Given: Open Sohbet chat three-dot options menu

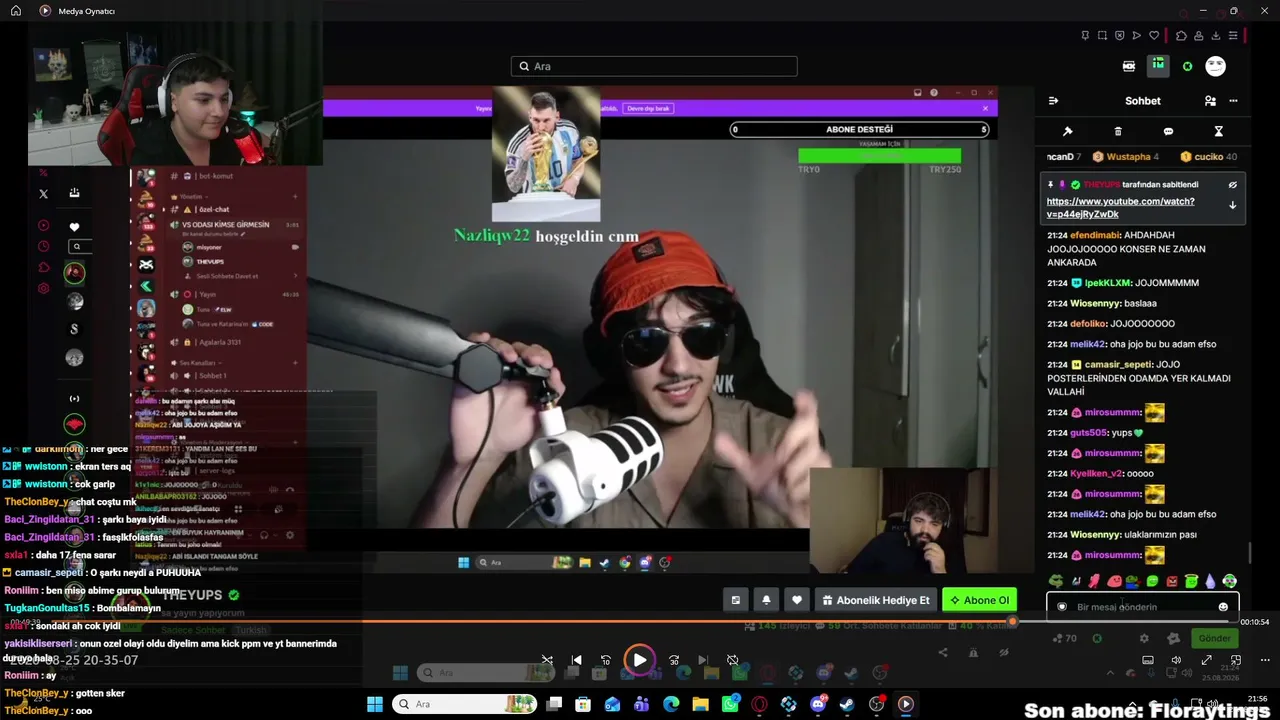Looking at the screenshot, I should [1233, 101].
